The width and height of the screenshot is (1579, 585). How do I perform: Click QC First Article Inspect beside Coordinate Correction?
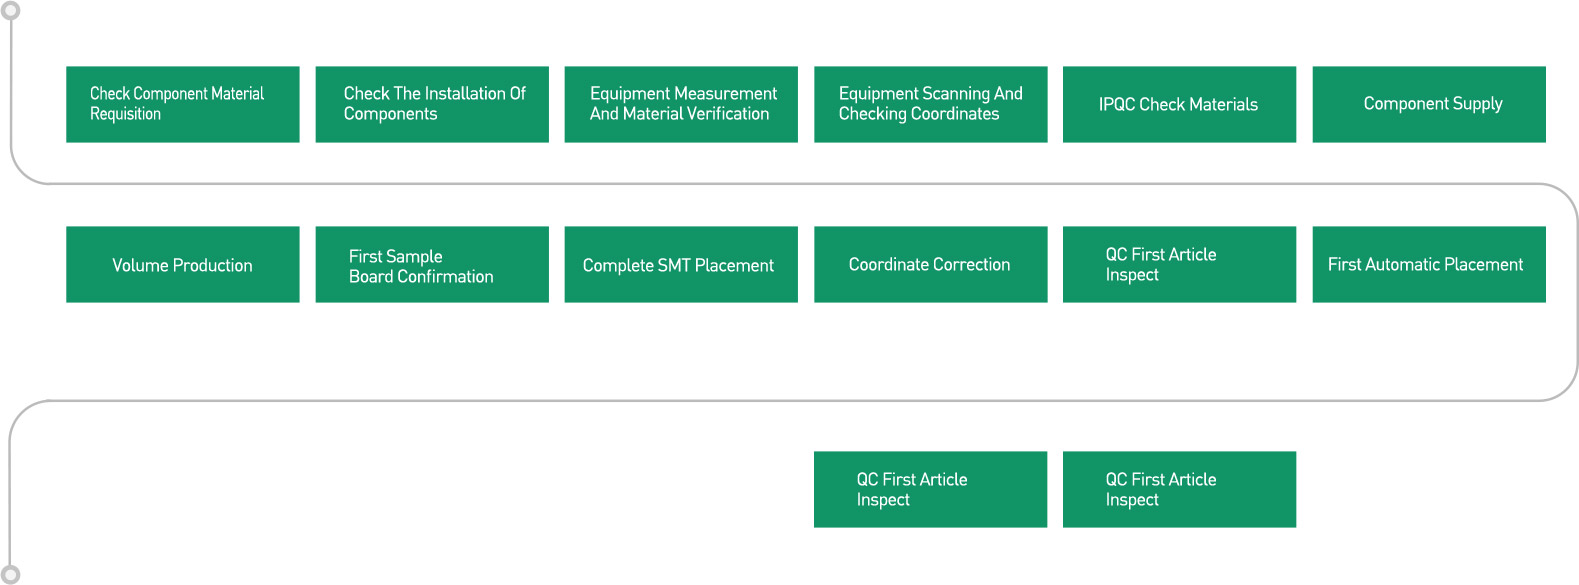(x=1179, y=264)
